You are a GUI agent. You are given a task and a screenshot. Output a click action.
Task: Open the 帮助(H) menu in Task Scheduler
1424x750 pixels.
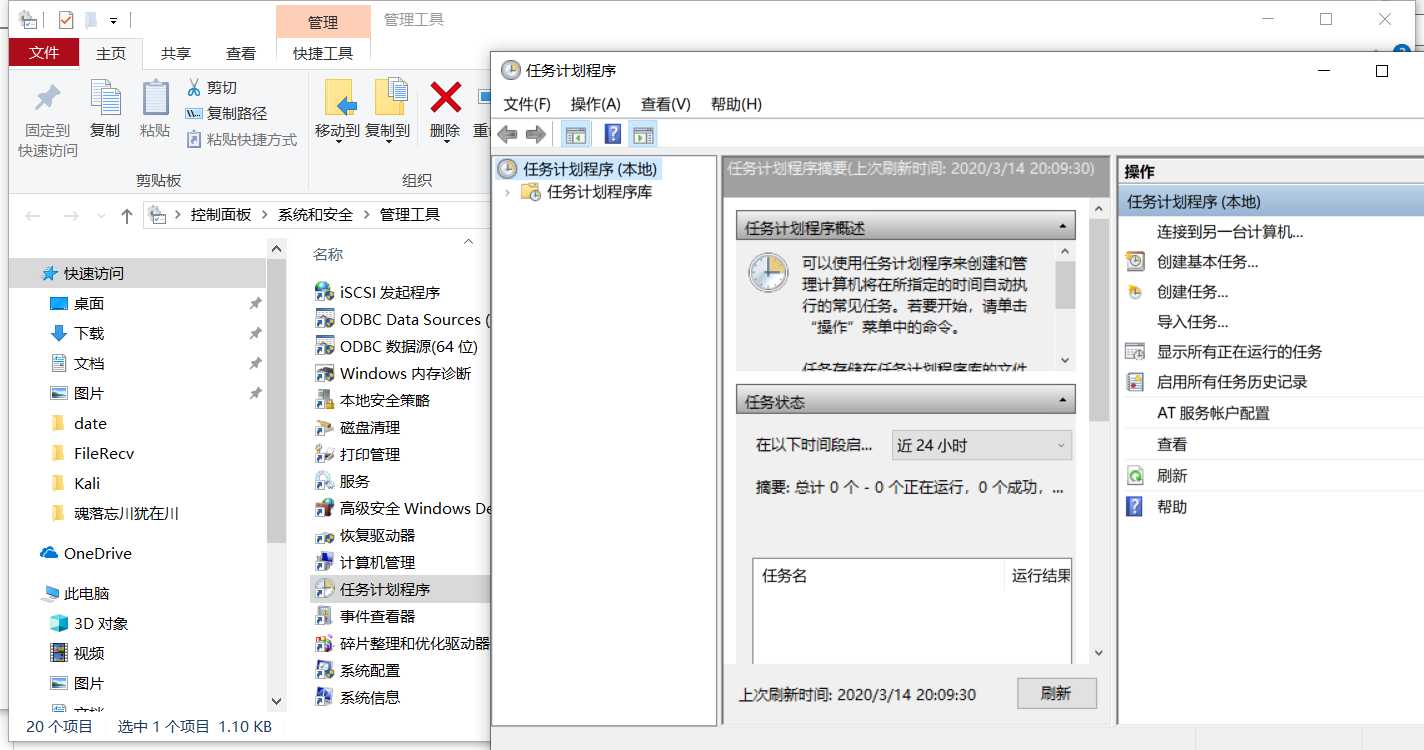[x=736, y=104]
